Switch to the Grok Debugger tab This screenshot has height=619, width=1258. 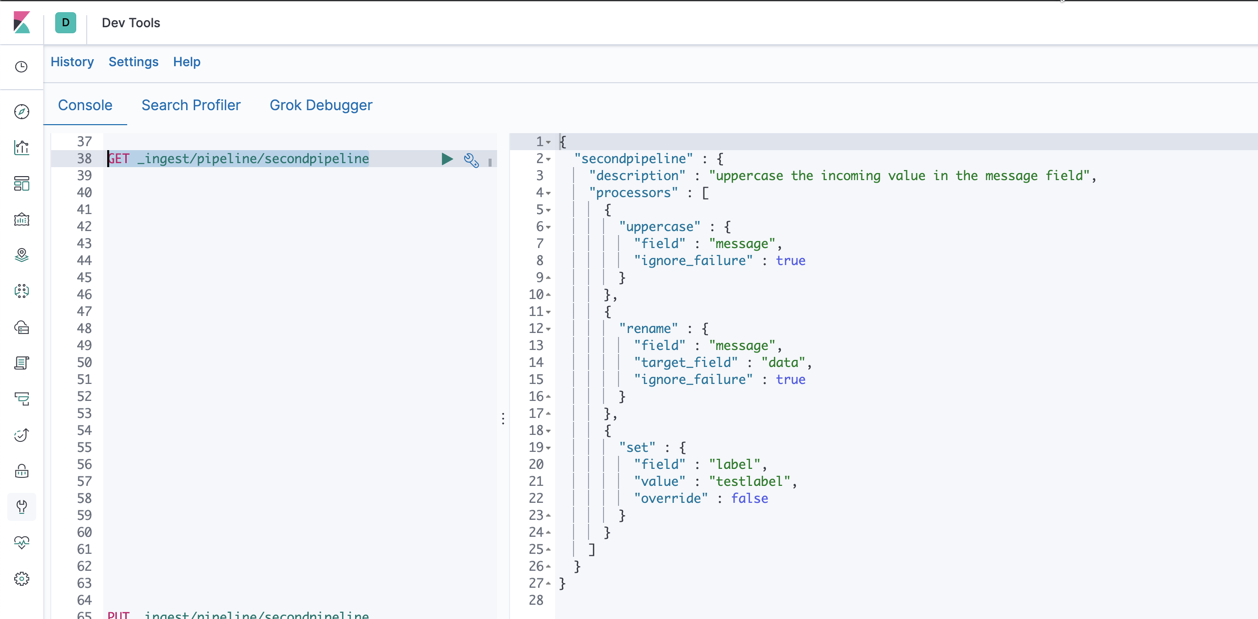click(321, 105)
